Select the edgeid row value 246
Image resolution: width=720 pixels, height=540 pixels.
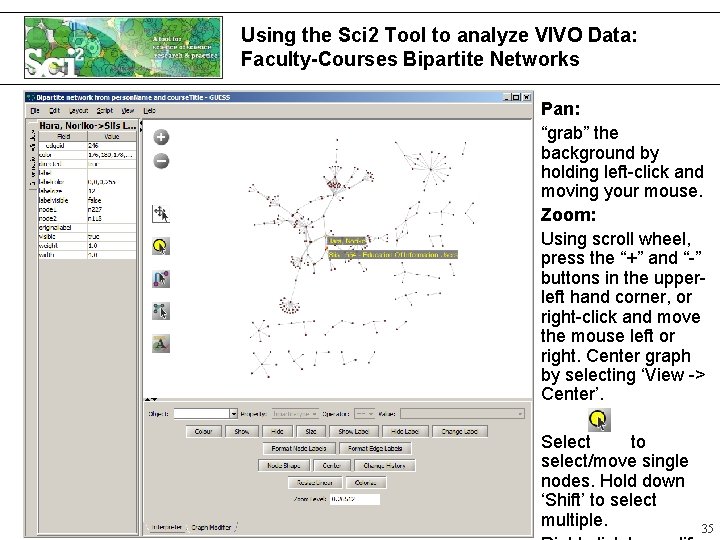(112, 146)
